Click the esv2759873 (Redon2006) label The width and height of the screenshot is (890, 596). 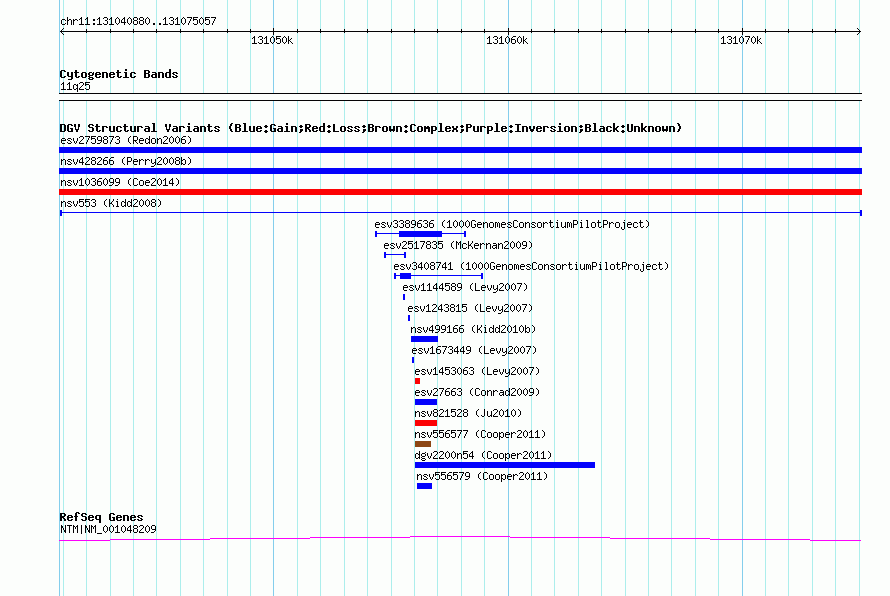pyautogui.click(x=126, y=140)
